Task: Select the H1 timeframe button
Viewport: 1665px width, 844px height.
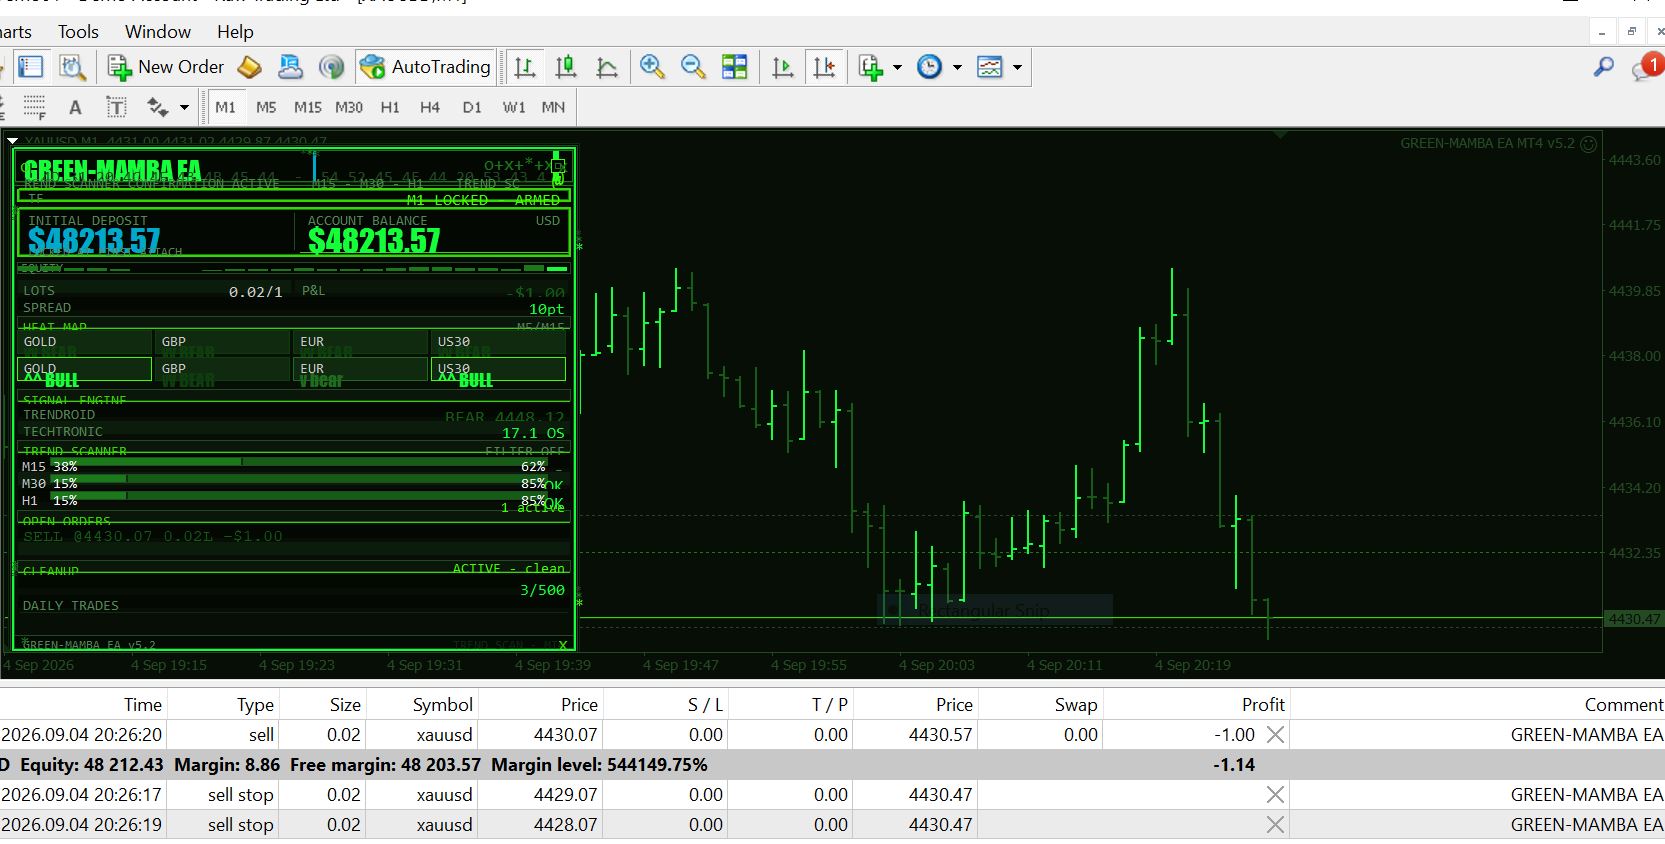Action: pos(390,107)
